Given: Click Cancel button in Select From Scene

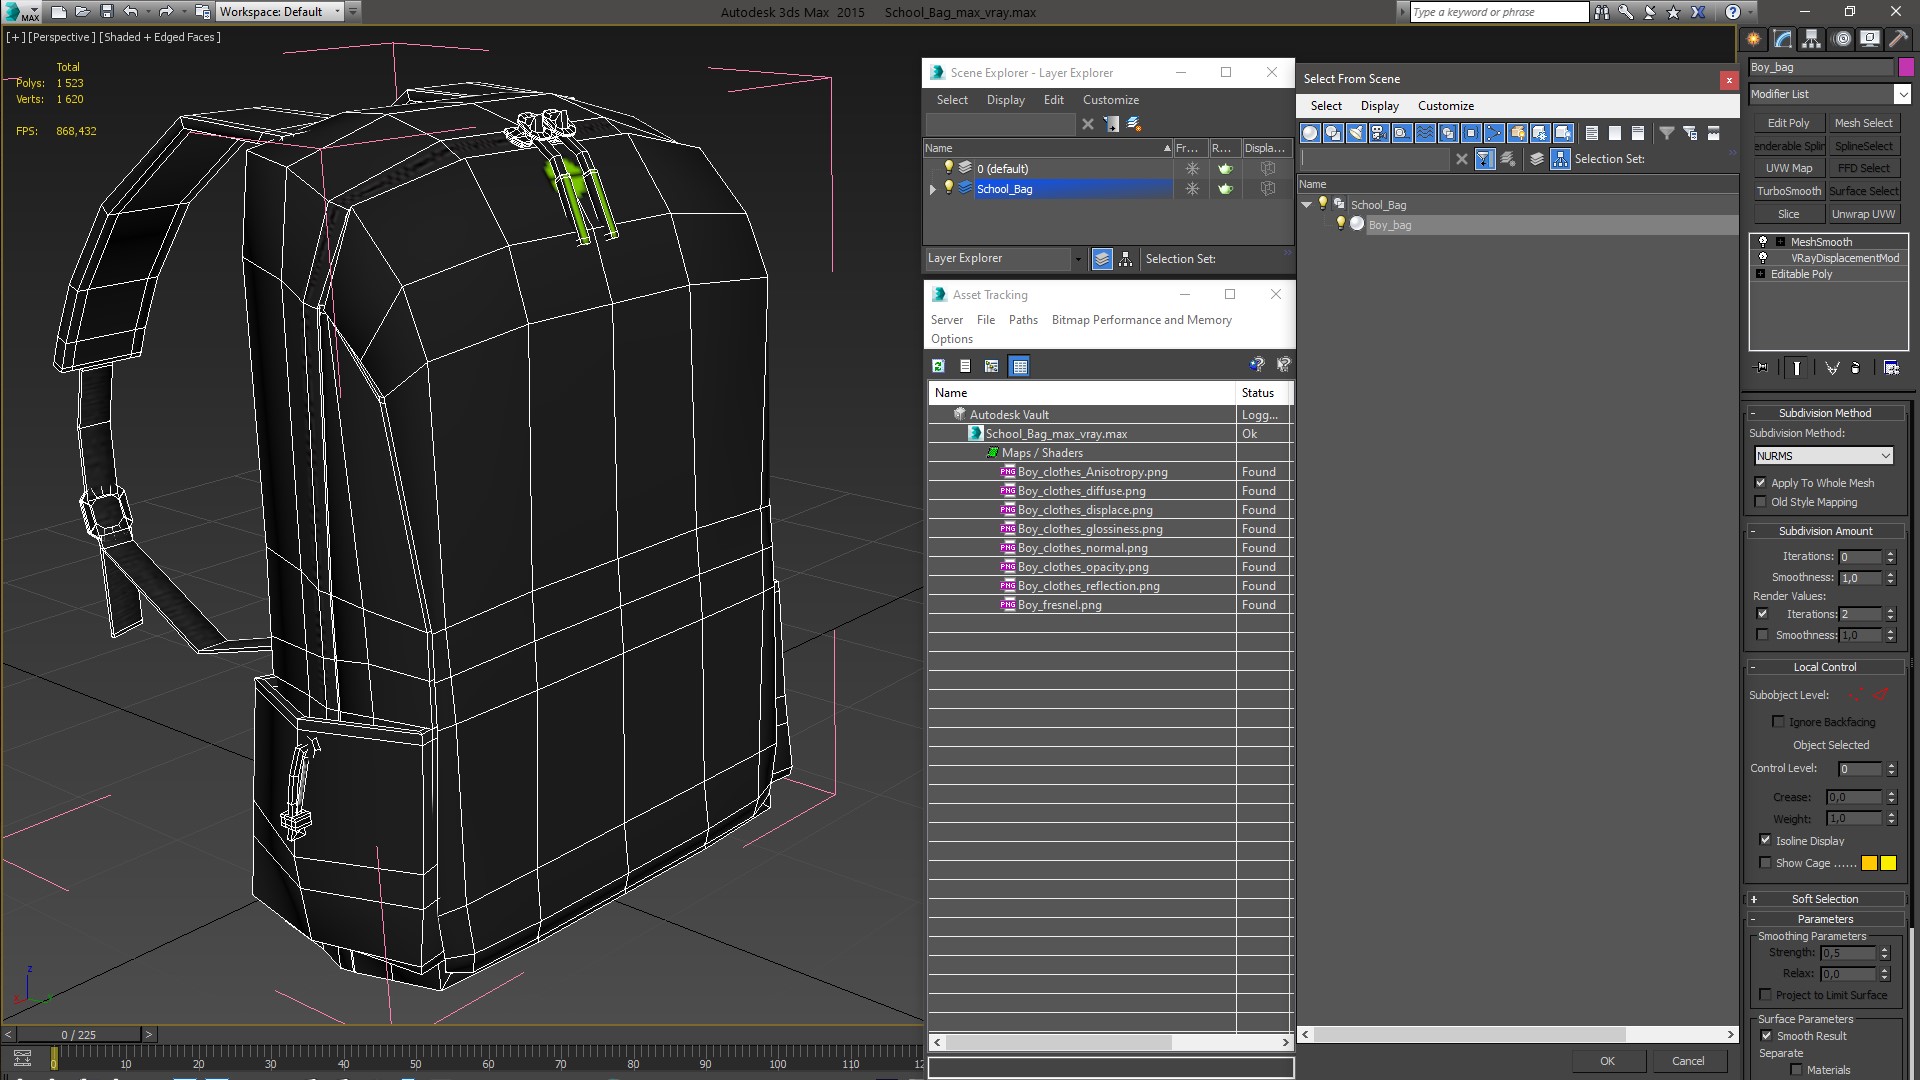Looking at the screenshot, I should click(1688, 1061).
